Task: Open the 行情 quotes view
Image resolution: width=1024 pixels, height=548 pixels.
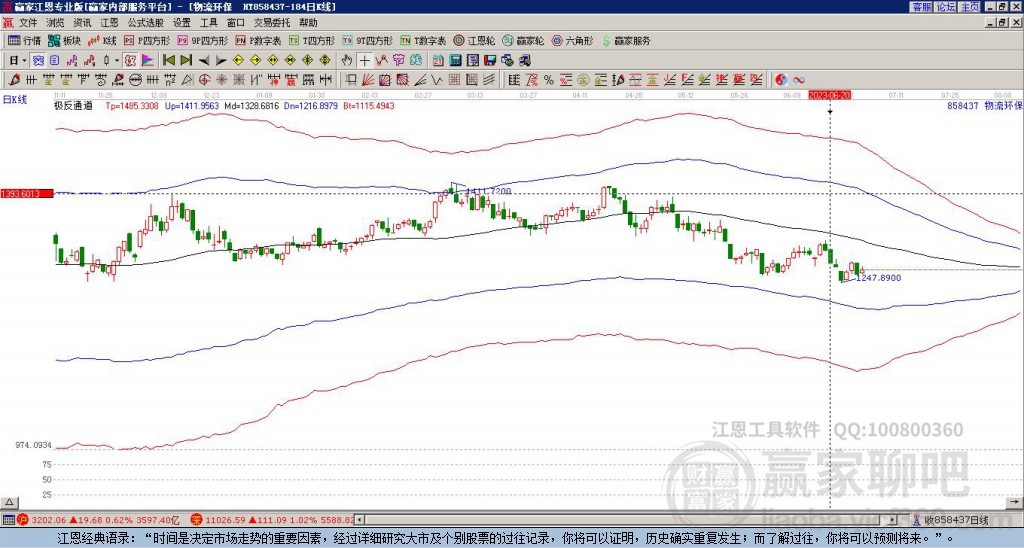Action: [x=24, y=40]
